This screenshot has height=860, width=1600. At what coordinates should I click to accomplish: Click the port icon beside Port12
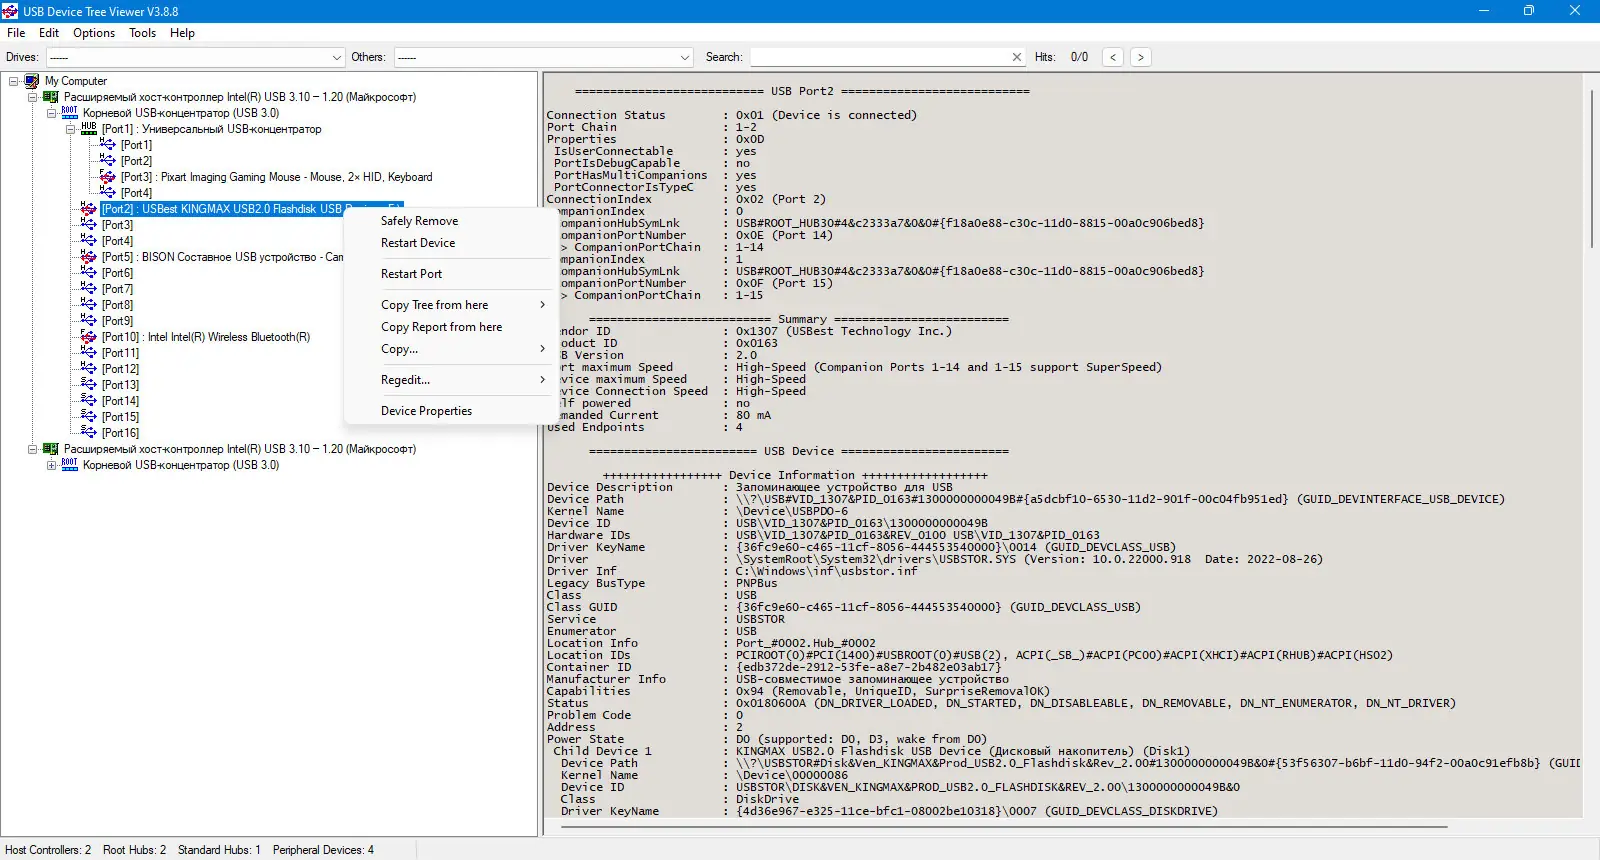point(89,369)
